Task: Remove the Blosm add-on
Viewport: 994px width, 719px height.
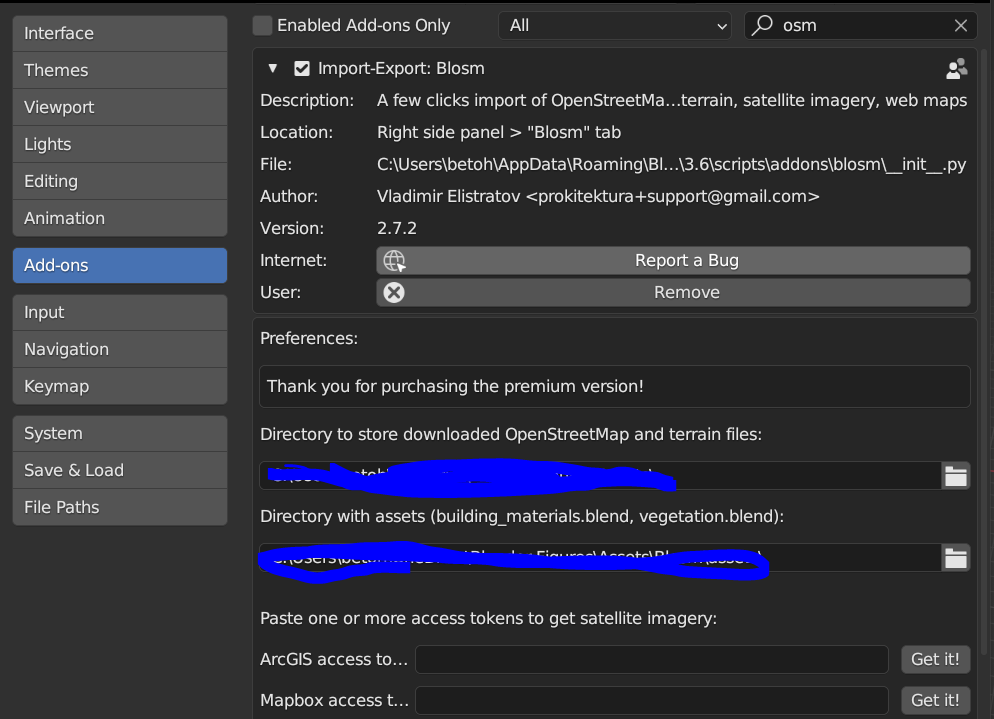Action: tap(686, 292)
